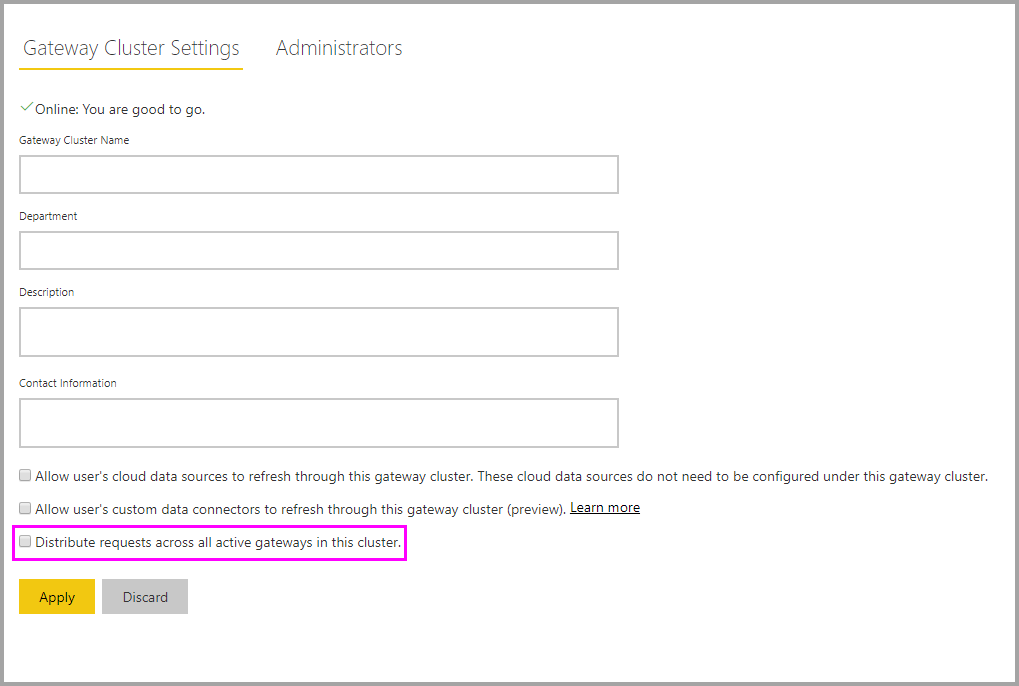
Task: Select the Gateway Cluster Name label
Action: click(73, 140)
